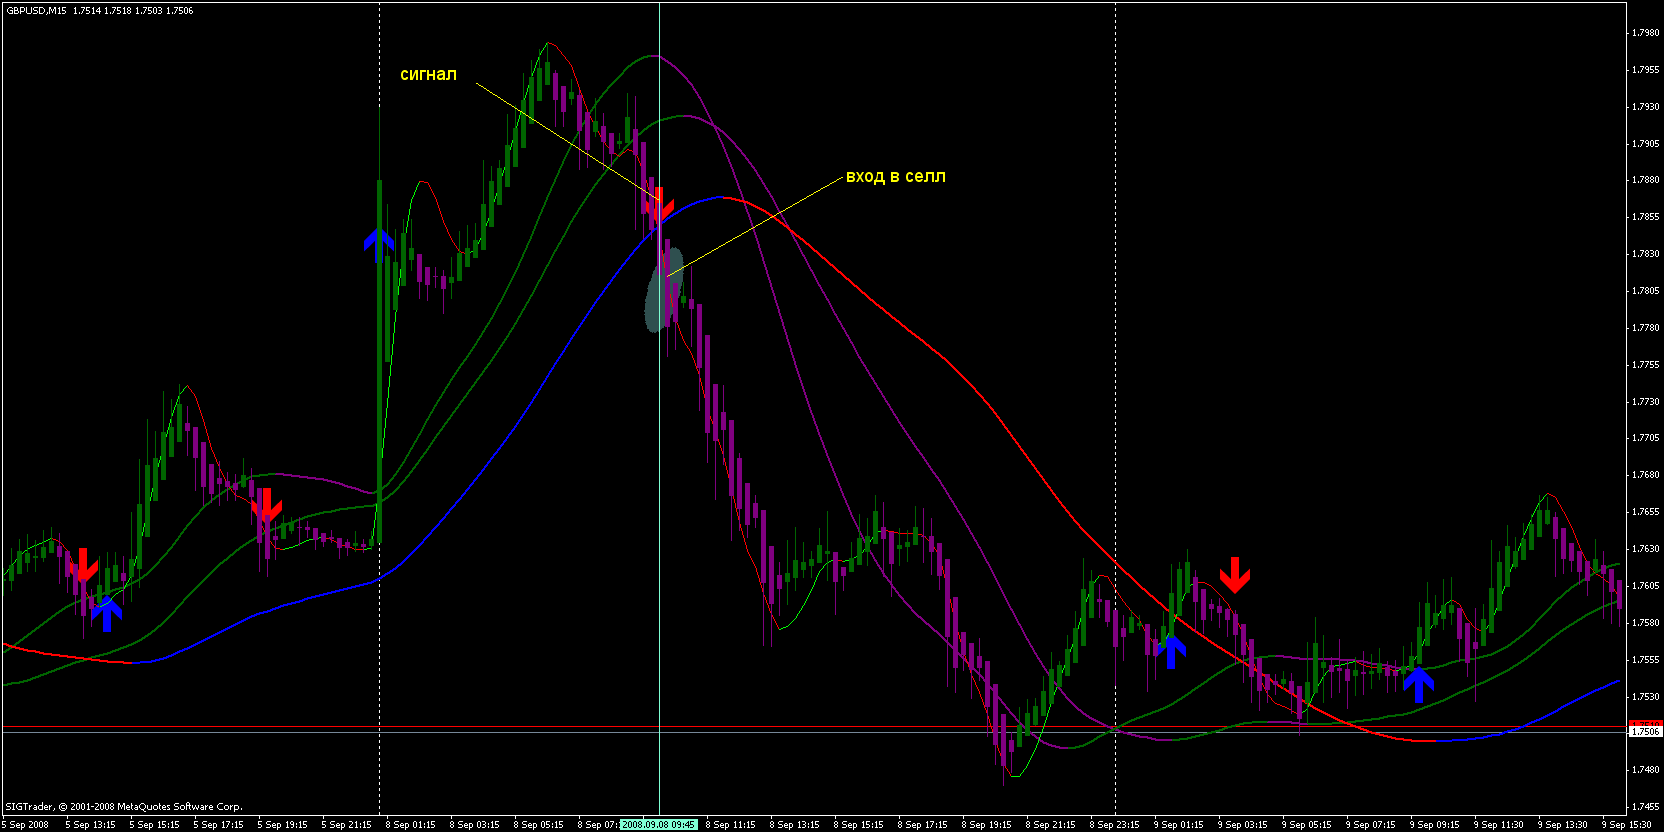Image resolution: width=1664 pixels, height=832 pixels.
Task: Click the 9 Sep 15:30 time axis label
Action: [1628, 825]
